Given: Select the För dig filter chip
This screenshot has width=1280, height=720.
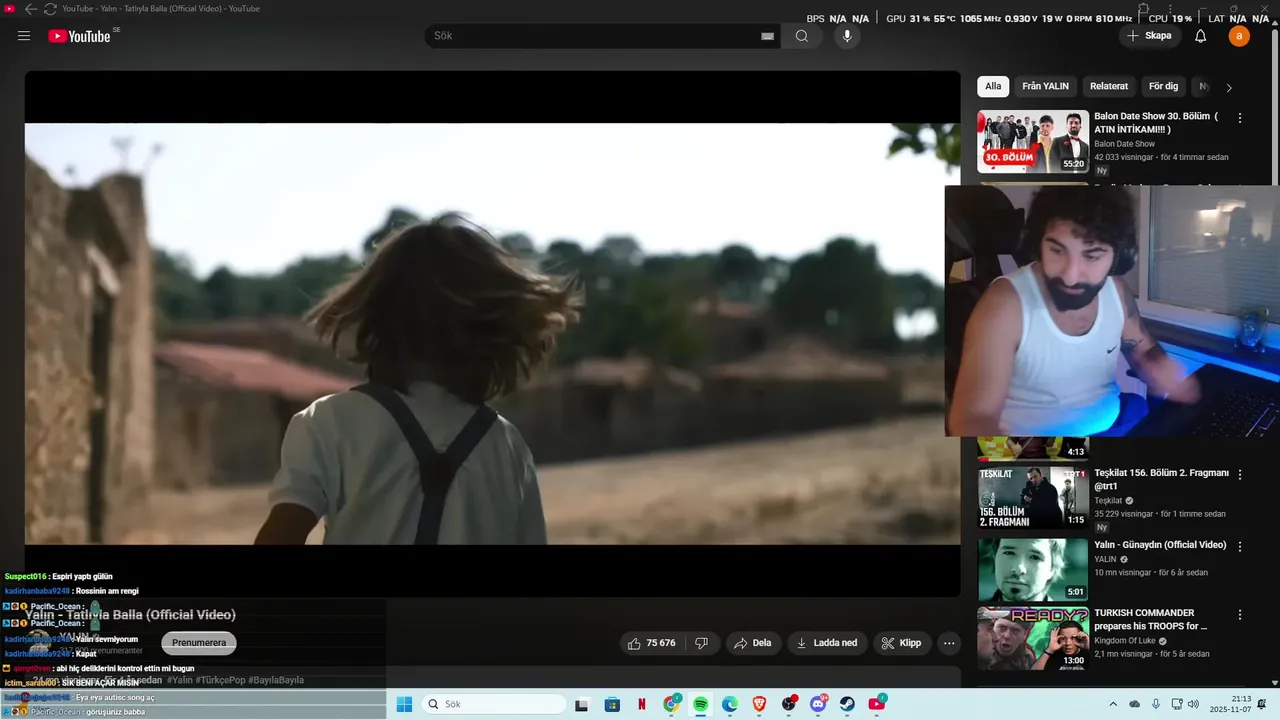Looking at the screenshot, I should (1163, 87).
